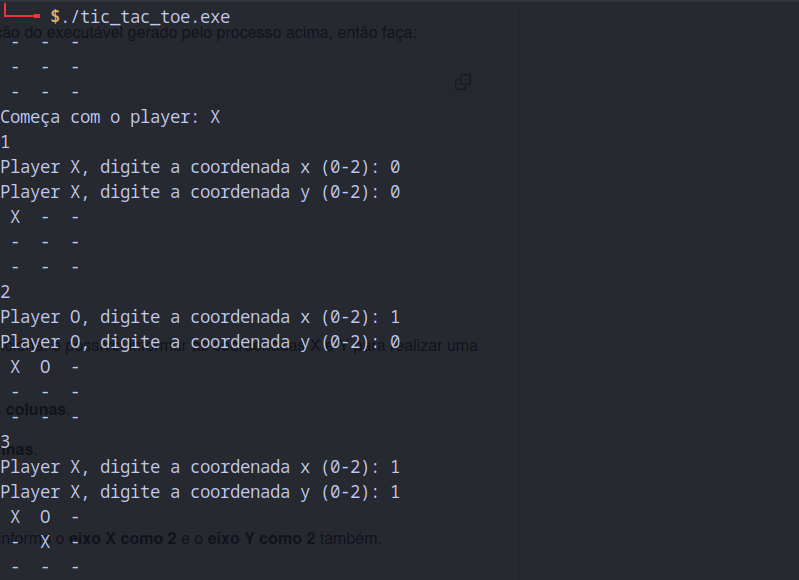799x580 pixels.
Task: Click turn number 3 in output
Action: [x=5, y=441]
